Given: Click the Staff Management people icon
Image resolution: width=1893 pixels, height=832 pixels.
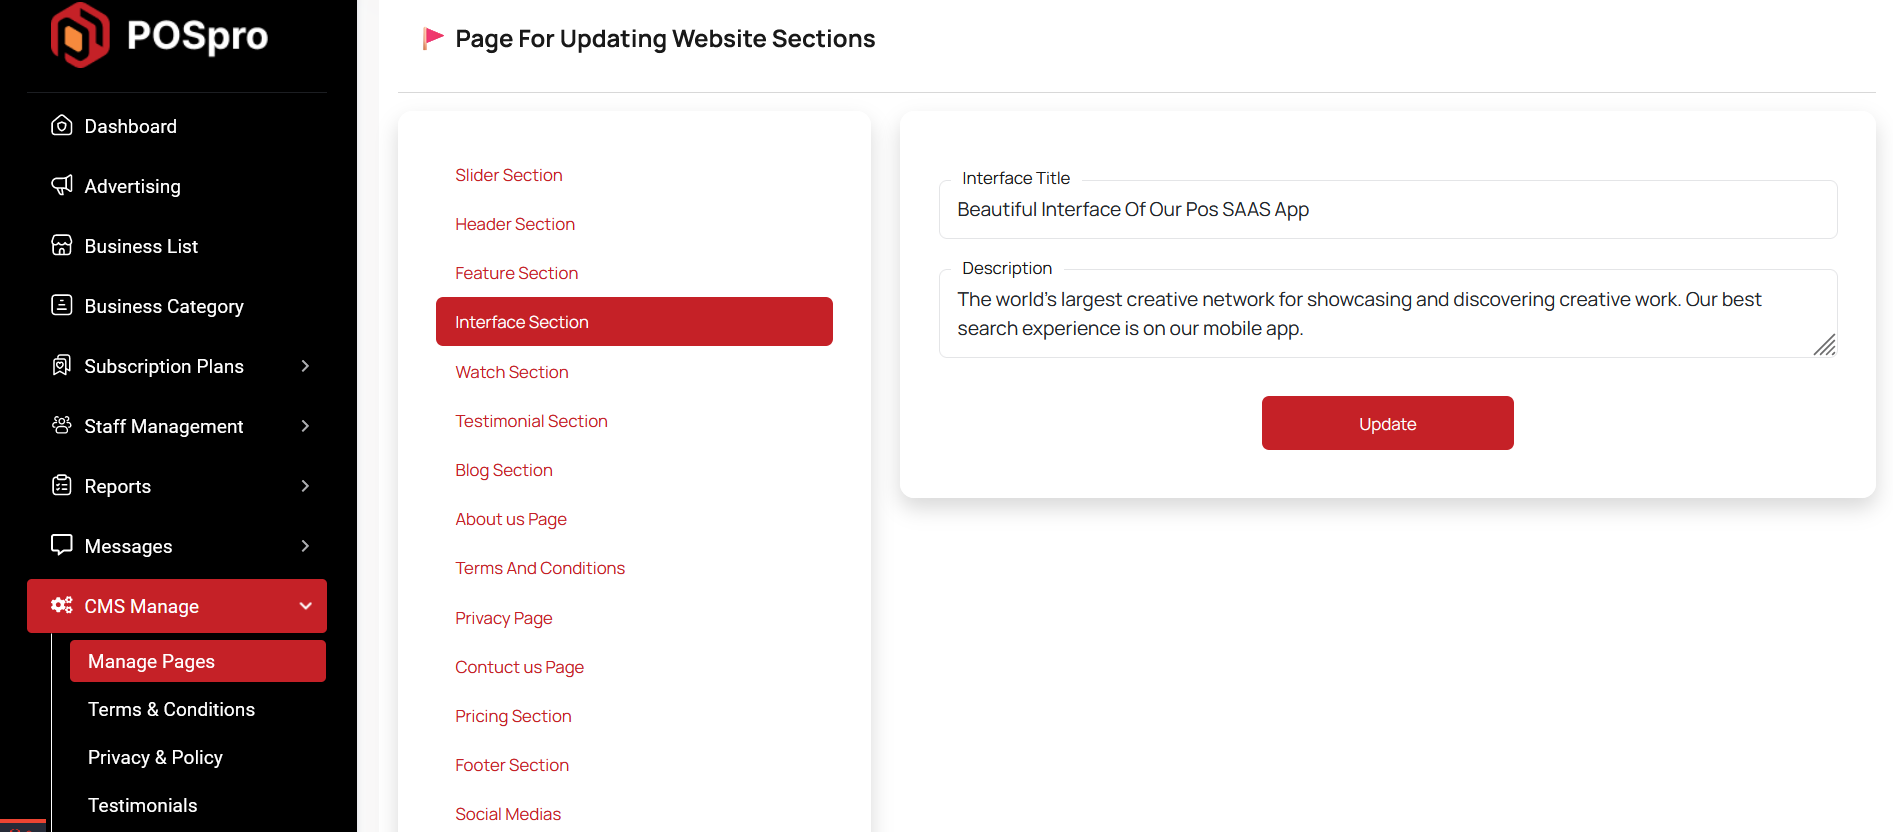Looking at the screenshot, I should (62, 426).
